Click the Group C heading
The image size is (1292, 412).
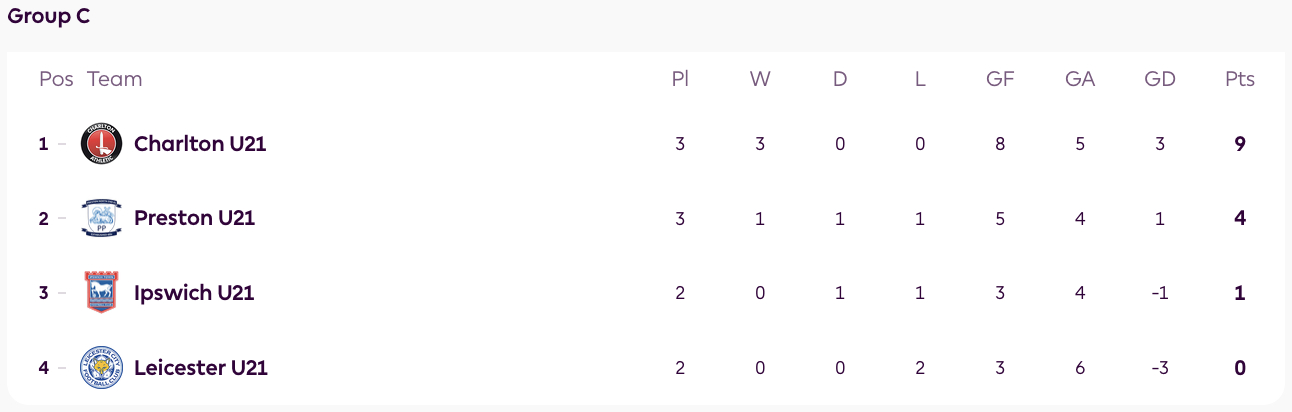tap(49, 17)
